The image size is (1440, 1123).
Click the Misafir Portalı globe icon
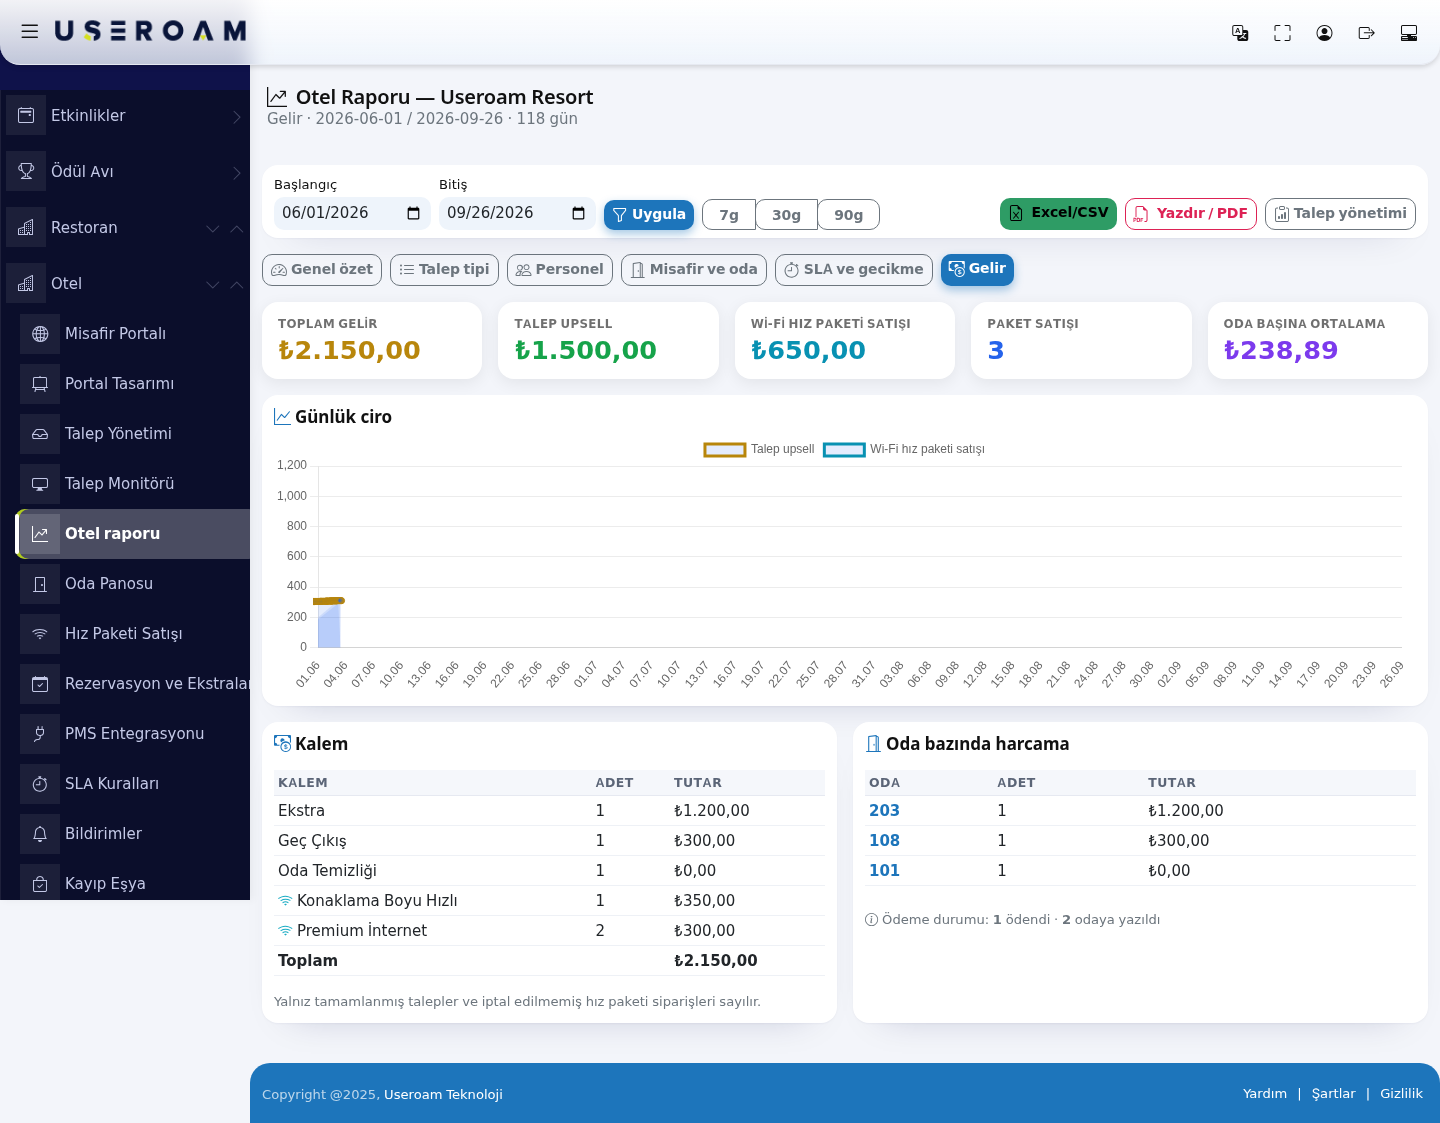click(x=40, y=334)
